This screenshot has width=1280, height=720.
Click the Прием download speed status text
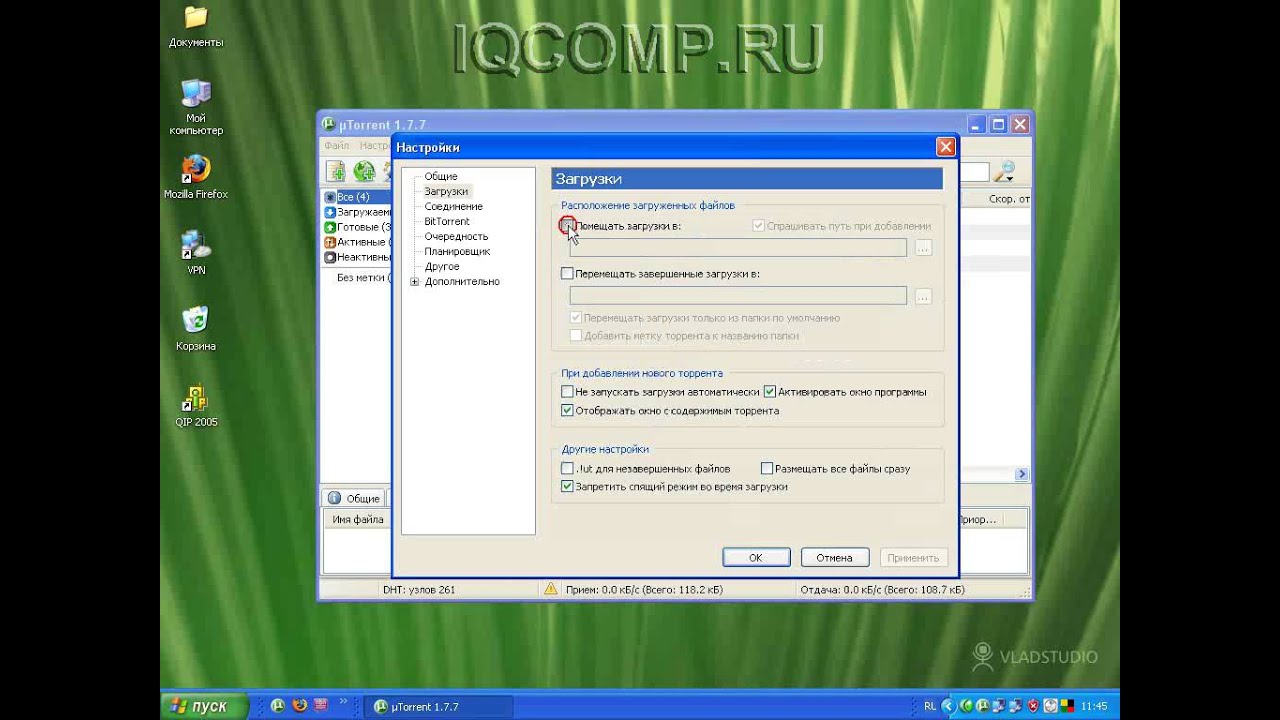click(x=644, y=590)
